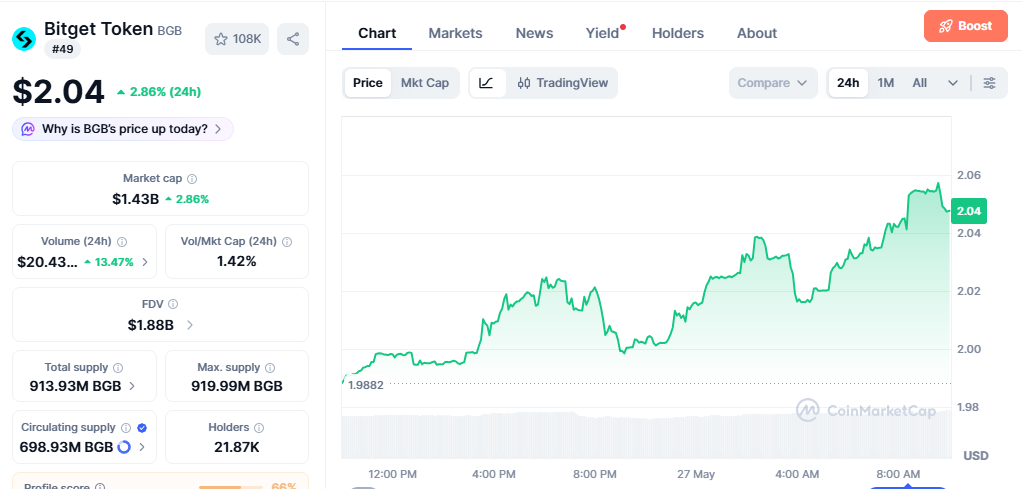The height and width of the screenshot is (489, 1022).
Task: Open the Holders tab
Action: (678, 33)
